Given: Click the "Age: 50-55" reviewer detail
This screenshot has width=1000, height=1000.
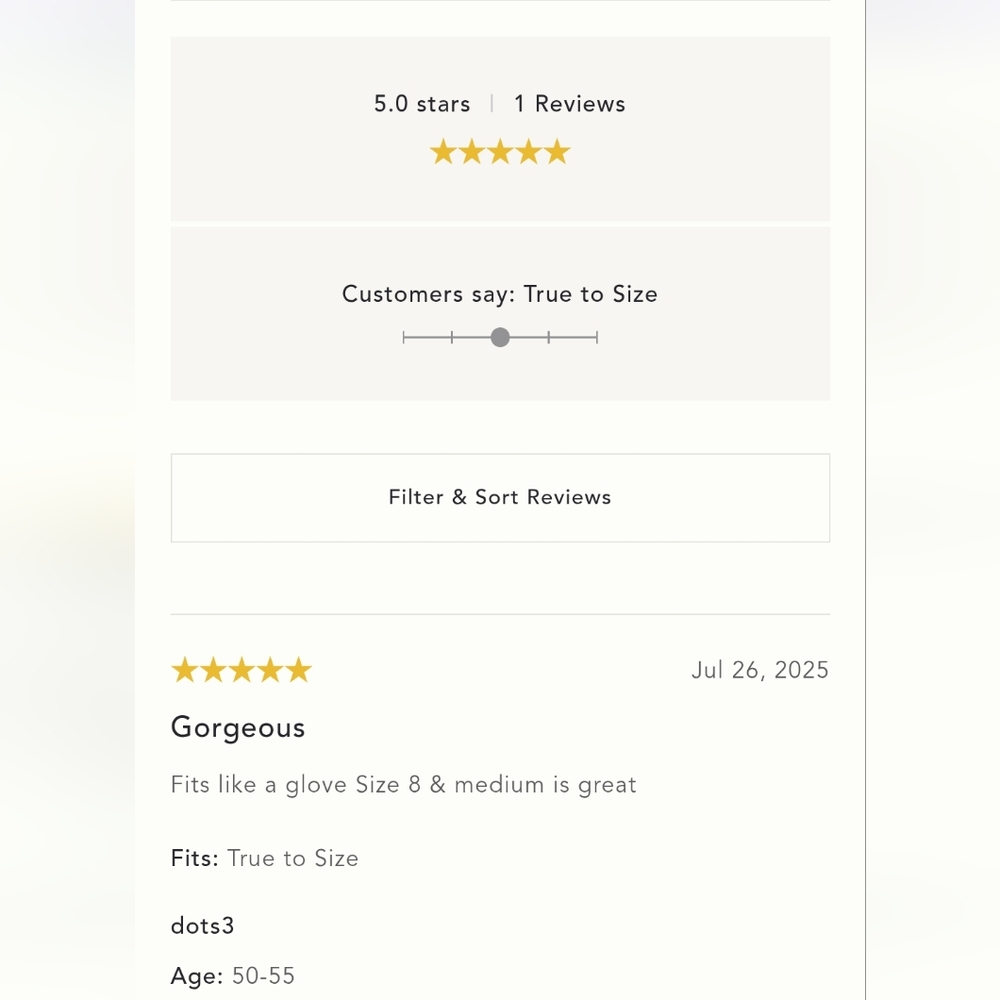Looking at the screenshot, I should 233,976.
